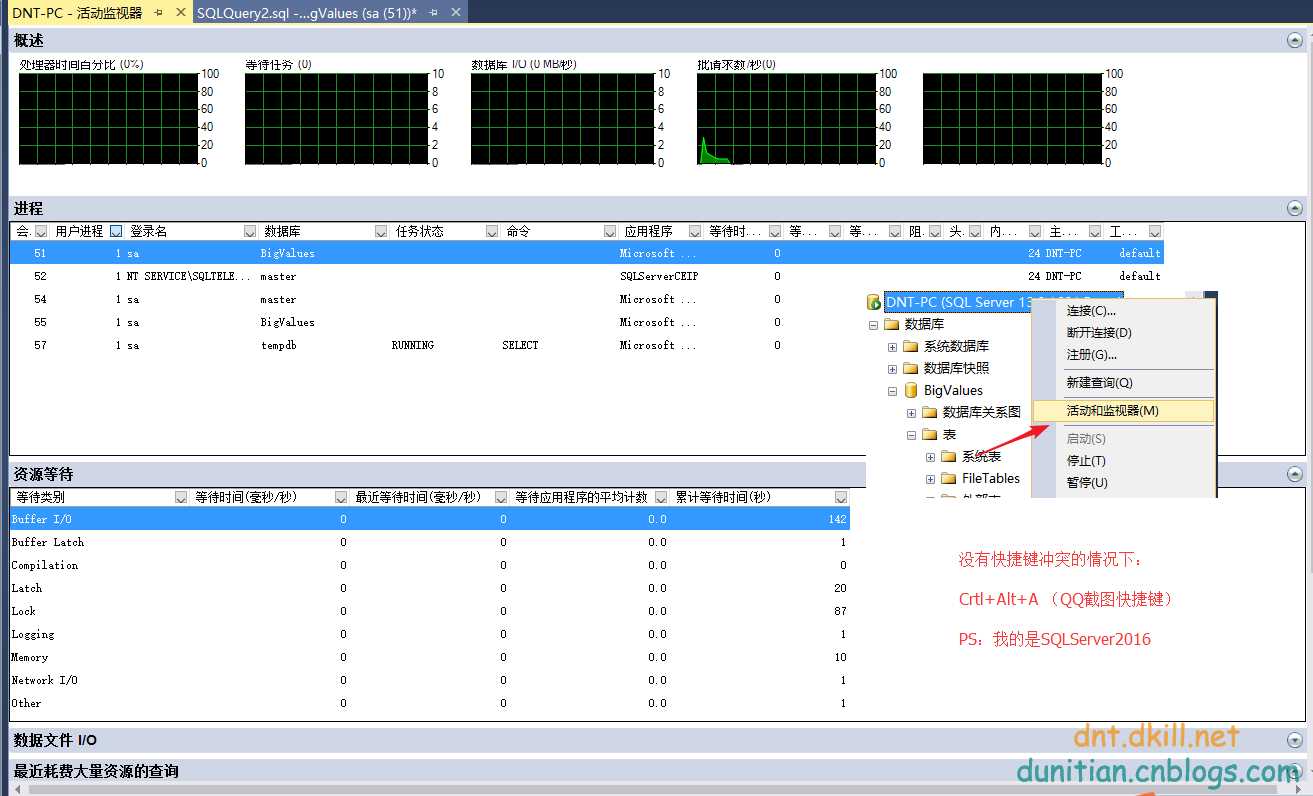Viewport: 1313px width, 796px height.
Task: Select the Memory wait row
Action: [x=430, y=657]
